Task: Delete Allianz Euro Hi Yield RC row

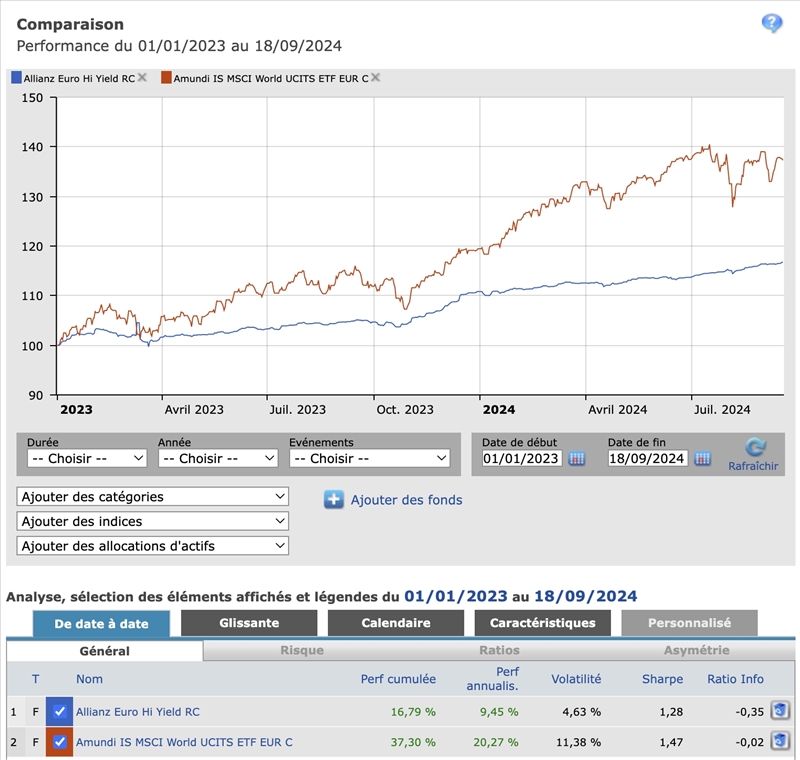Action: 780,711
